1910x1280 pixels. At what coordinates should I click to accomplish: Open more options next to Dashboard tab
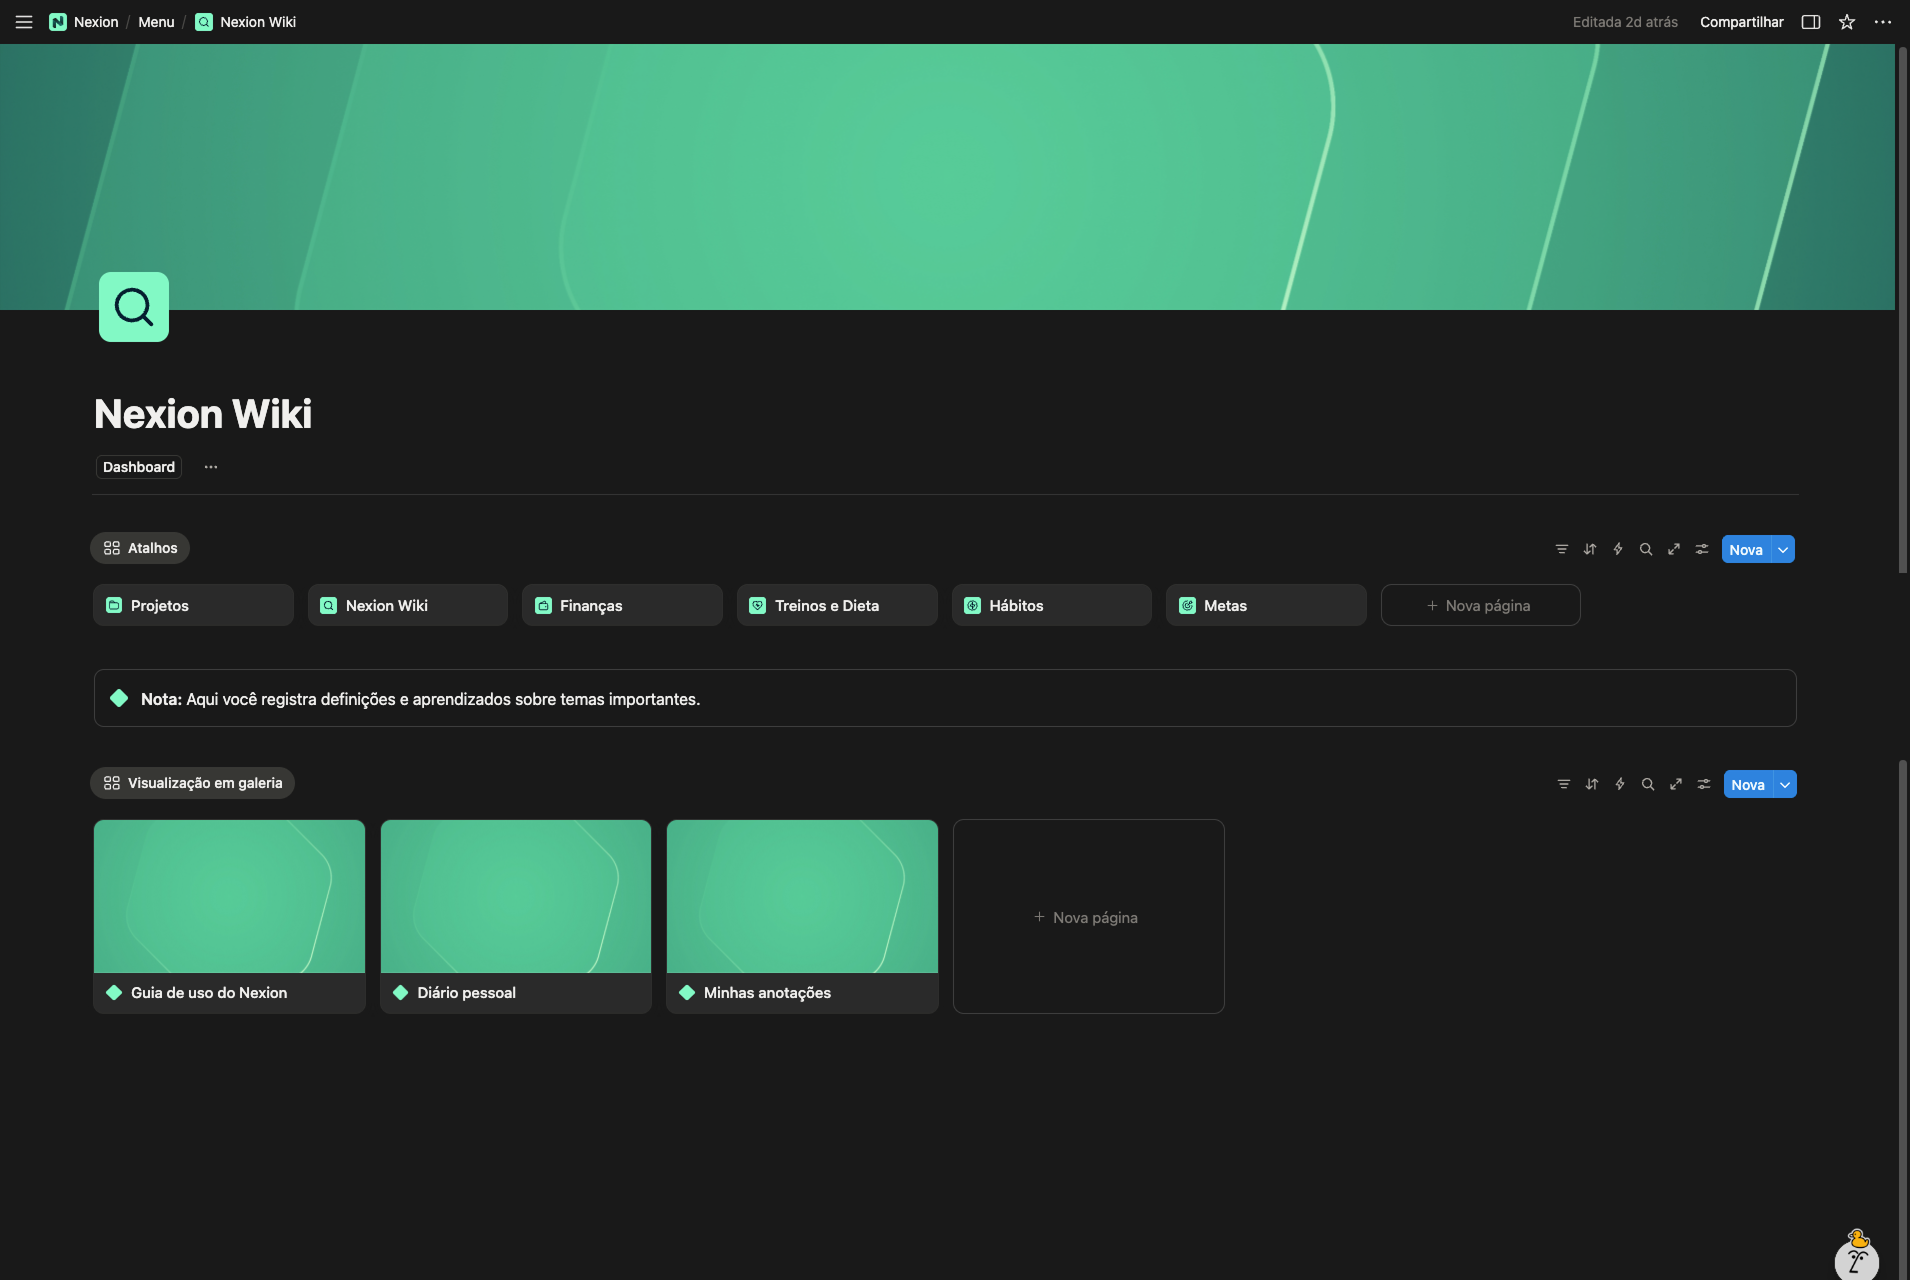click(211, 467)
